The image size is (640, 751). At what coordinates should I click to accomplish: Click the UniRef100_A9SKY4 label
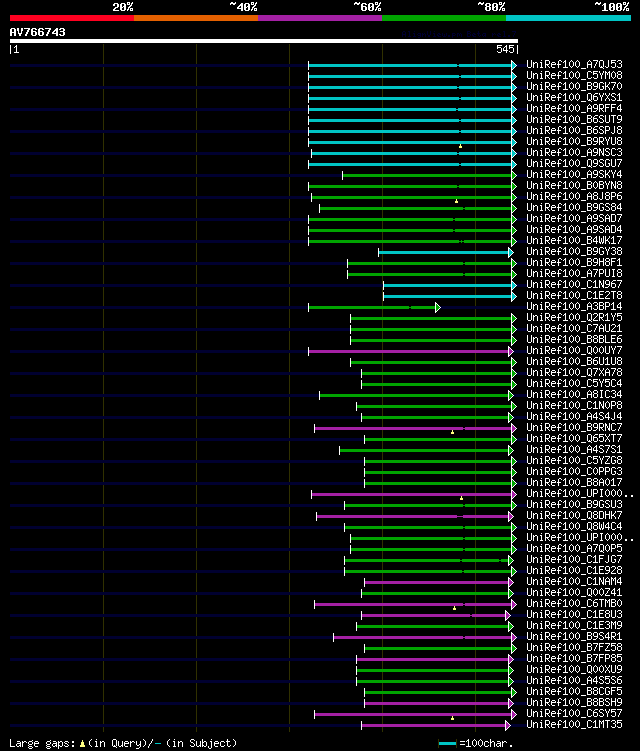pos(574,174)
